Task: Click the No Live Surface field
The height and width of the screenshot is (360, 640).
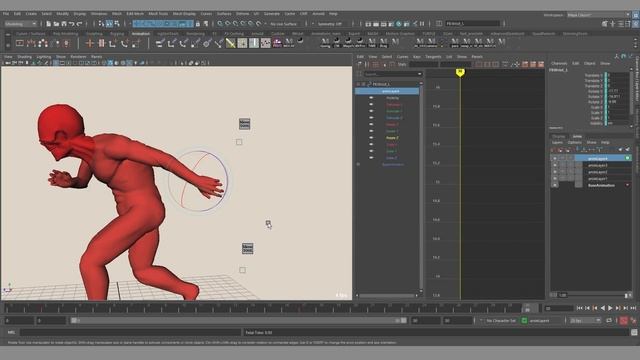Action: [284, 24]
